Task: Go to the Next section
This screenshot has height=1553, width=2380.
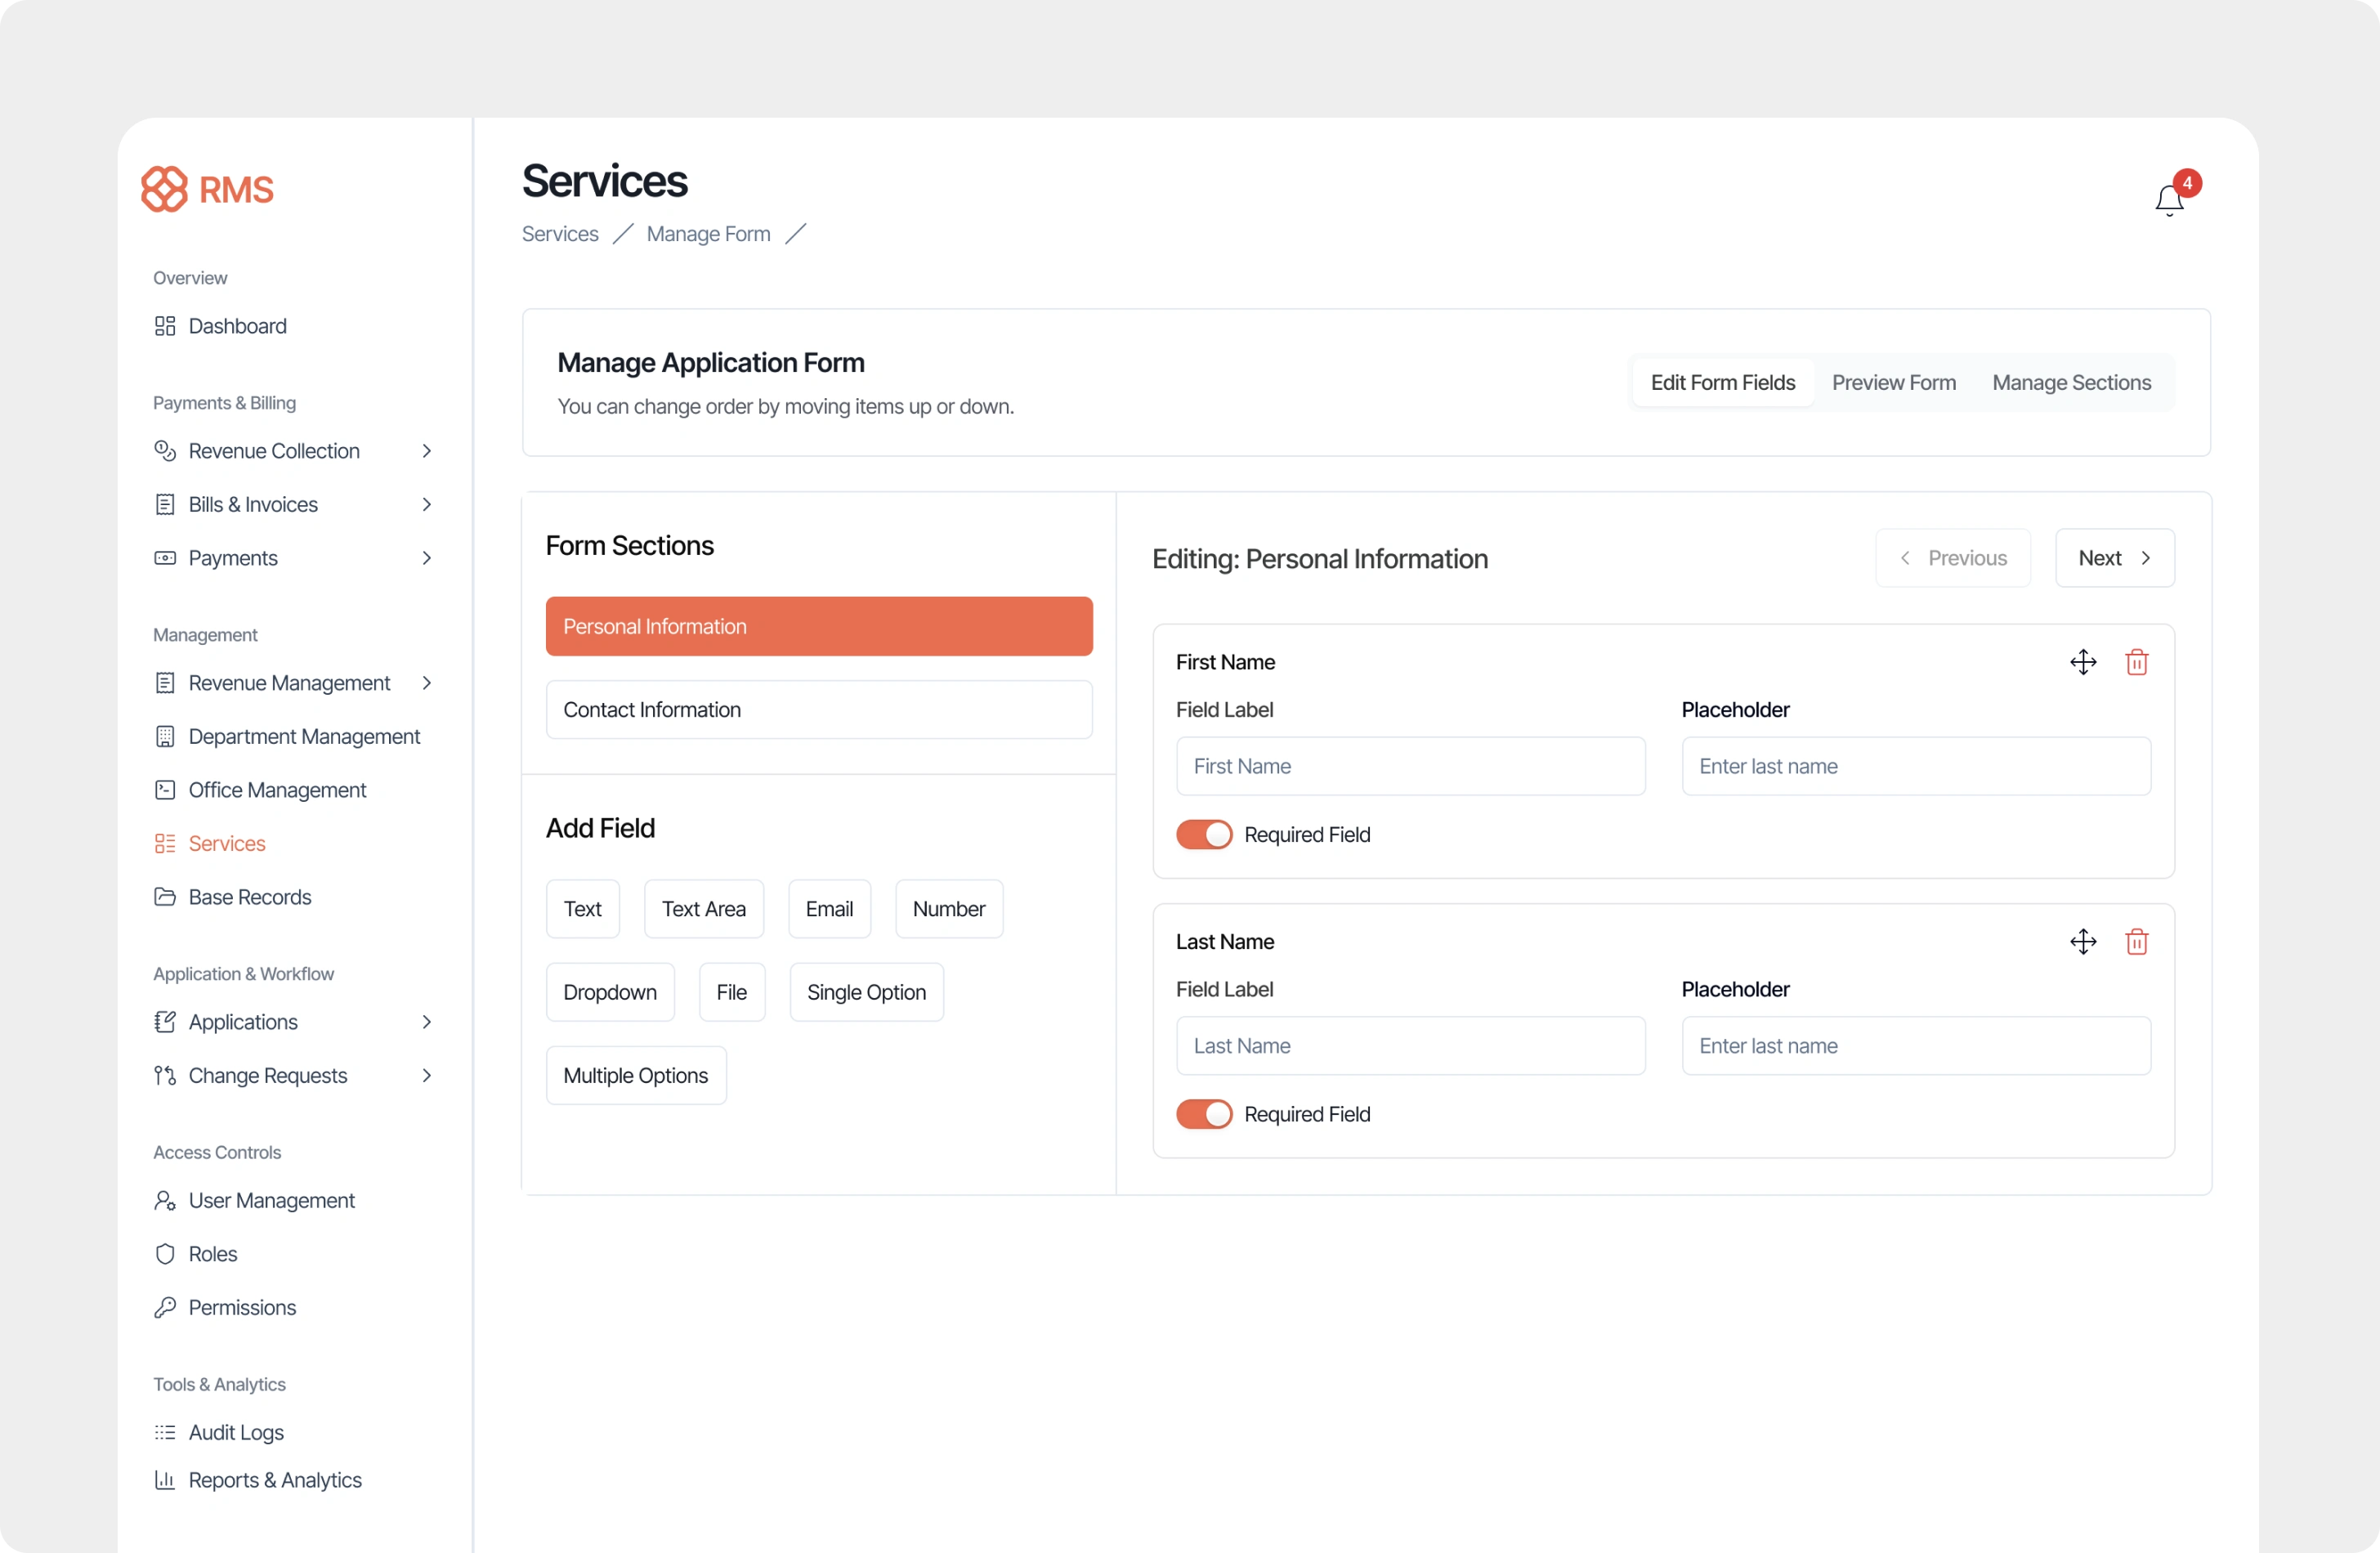Action: pos(2114,558)
